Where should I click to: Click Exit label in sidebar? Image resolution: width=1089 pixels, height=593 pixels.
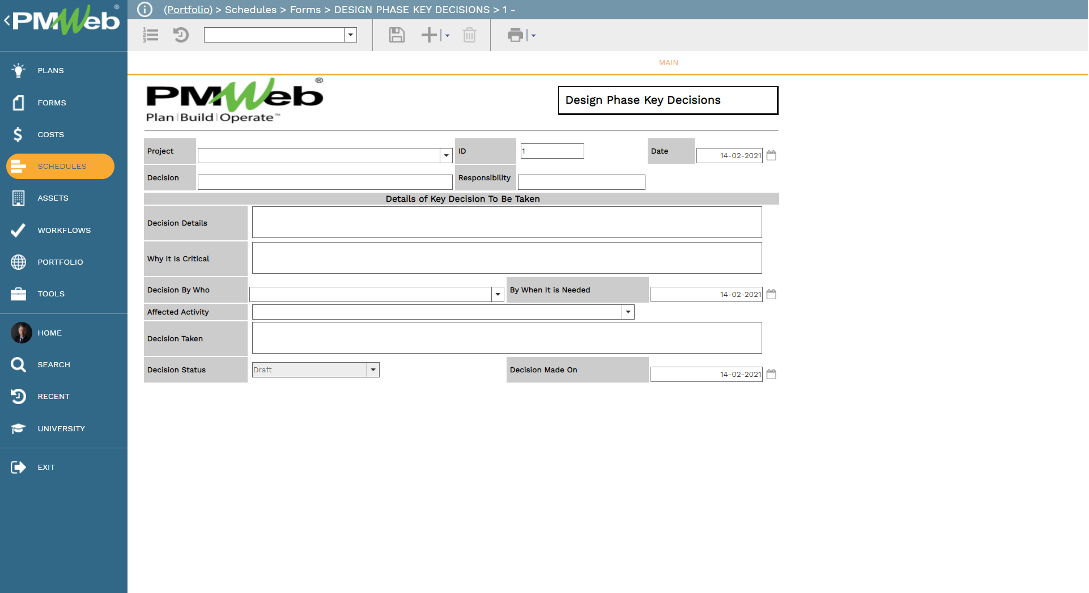click(x=46, y=467)
